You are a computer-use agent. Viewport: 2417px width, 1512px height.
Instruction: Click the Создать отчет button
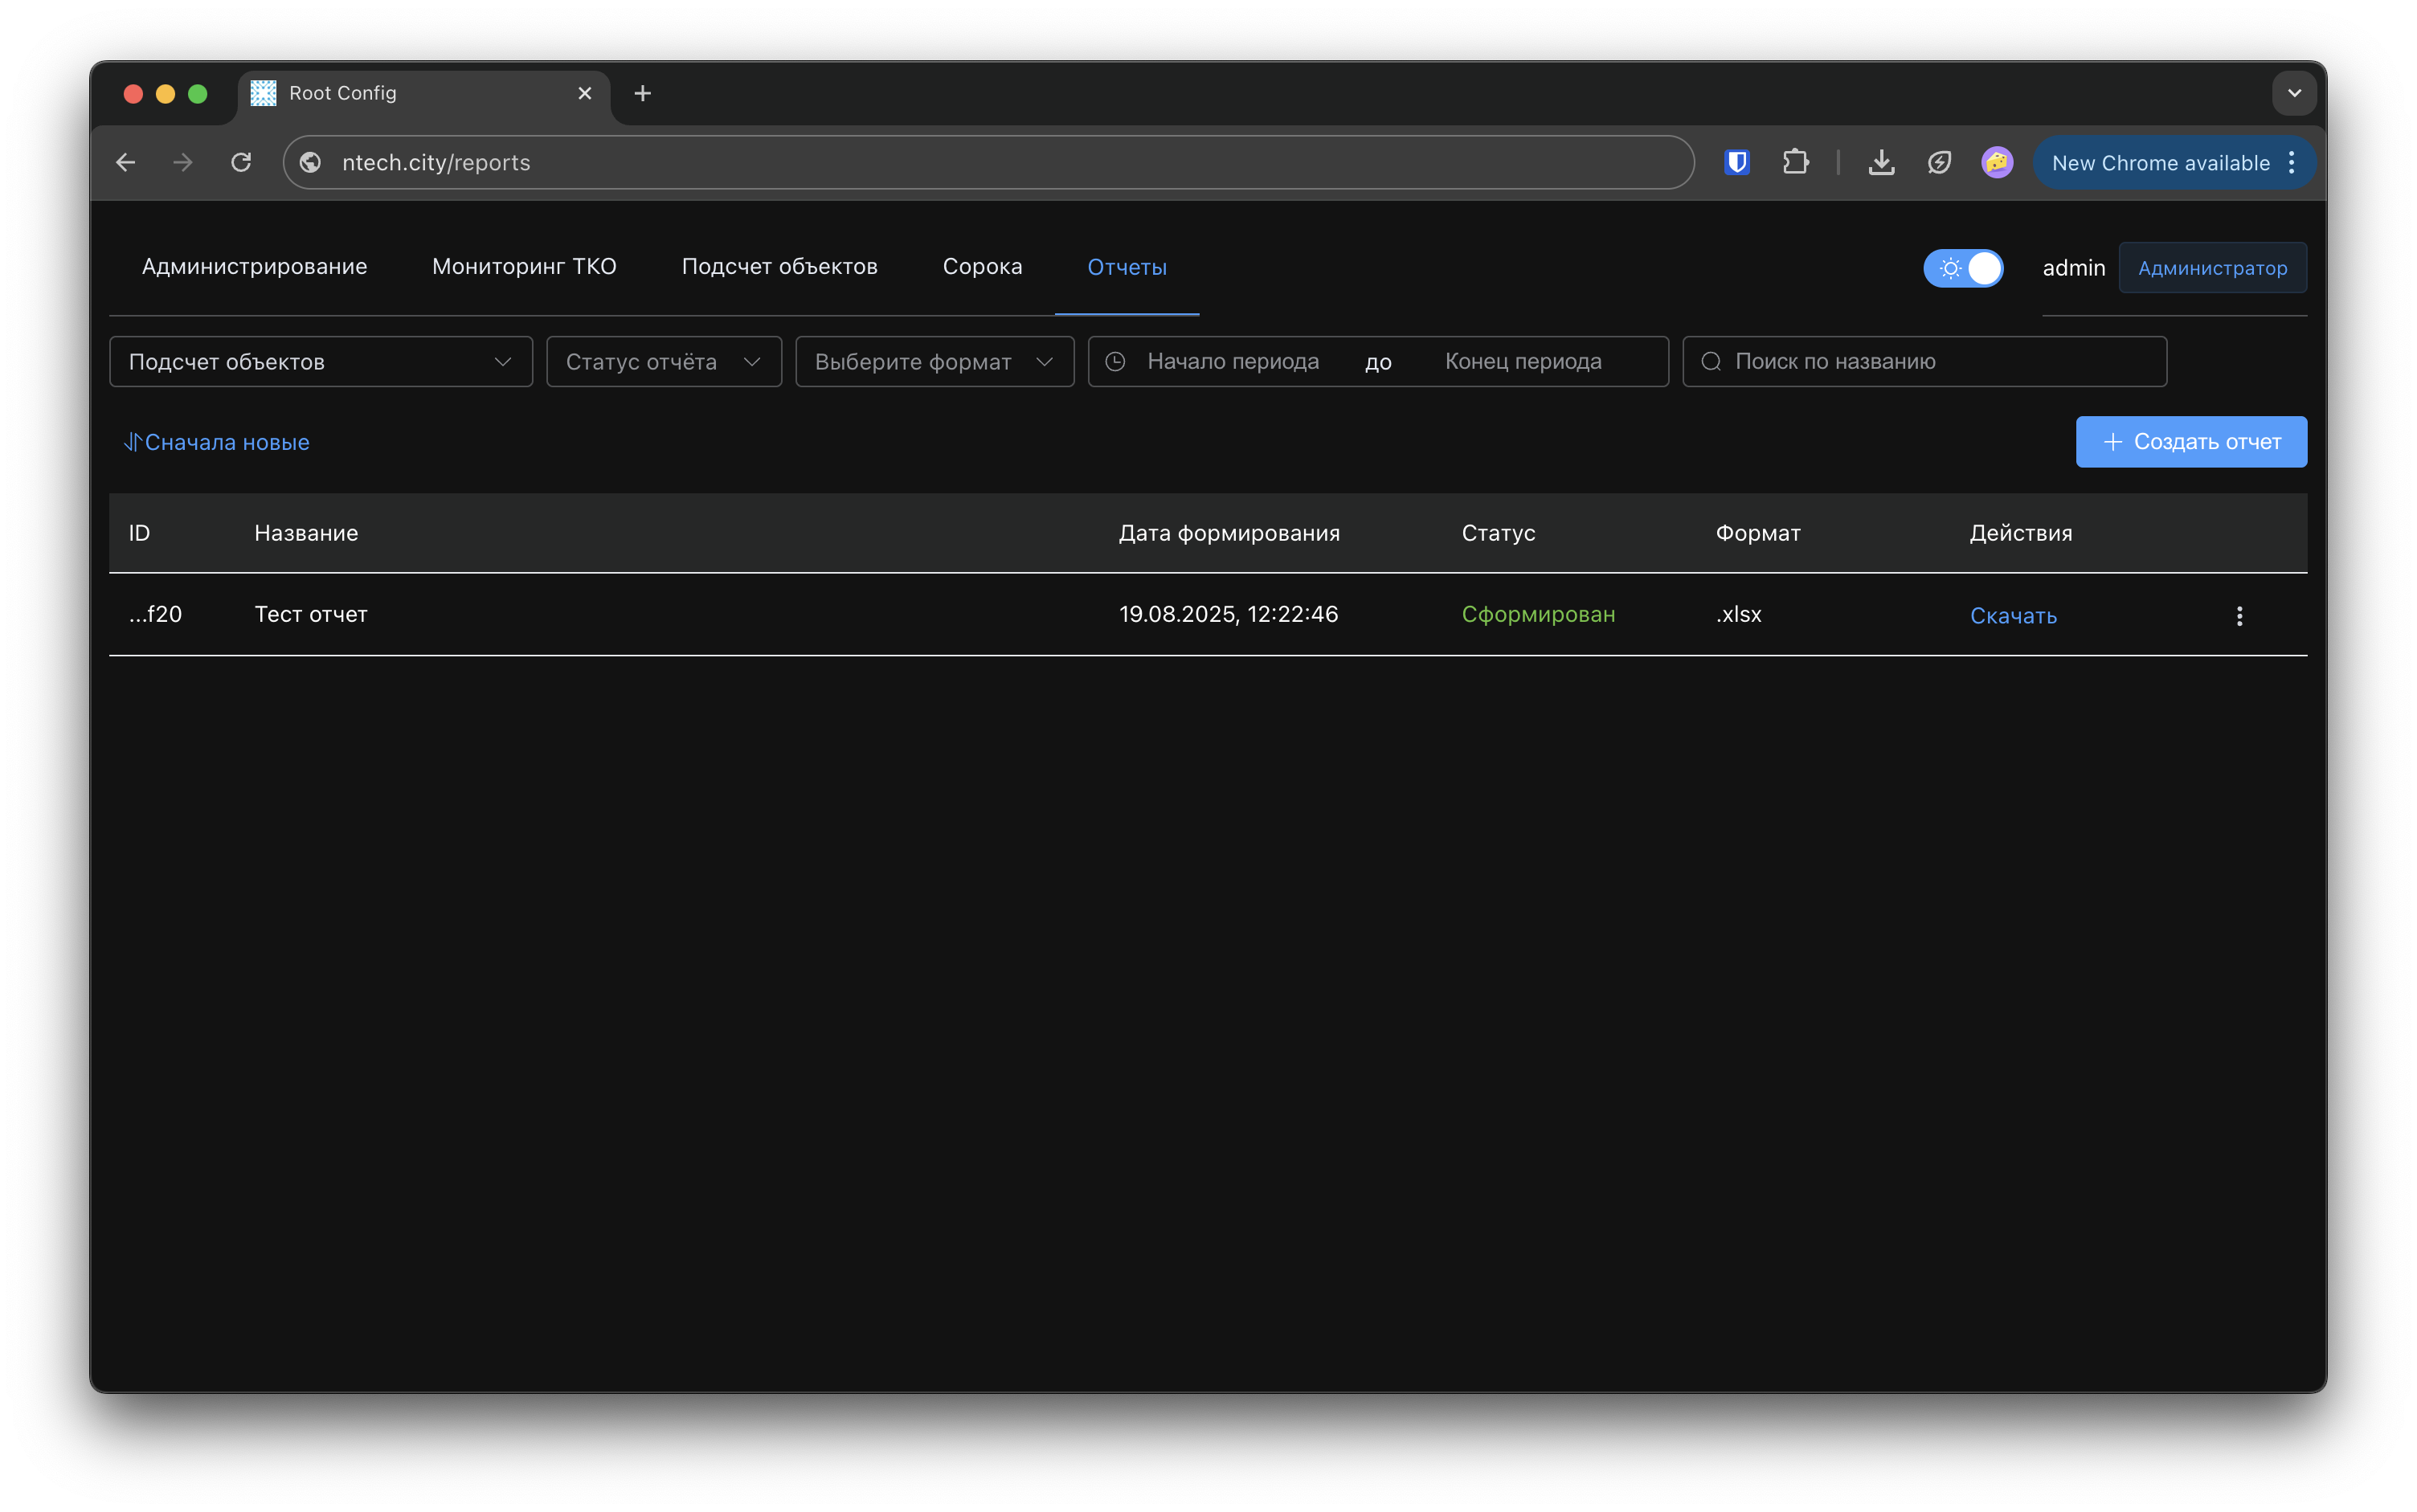2190,442
